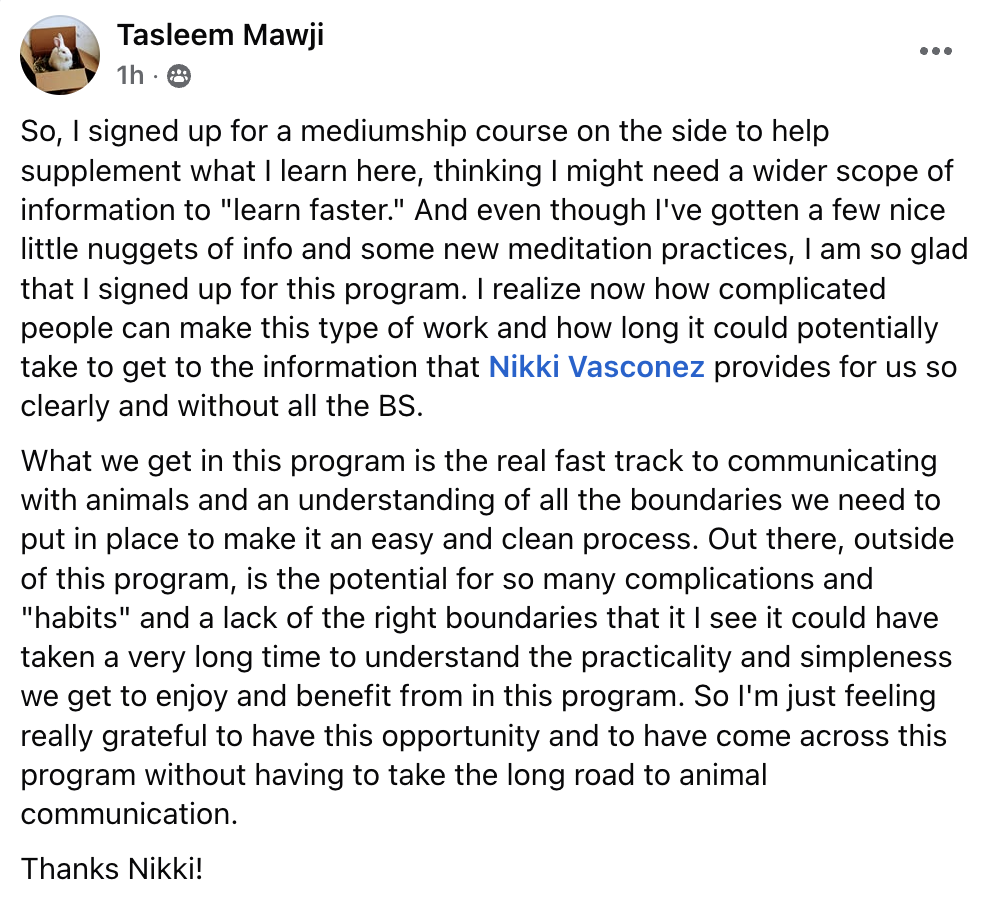This screenshot has height=904, width=990.
Task: Click the 'Thanks Nikki!' closing line
Action: [x=112, y=869]
